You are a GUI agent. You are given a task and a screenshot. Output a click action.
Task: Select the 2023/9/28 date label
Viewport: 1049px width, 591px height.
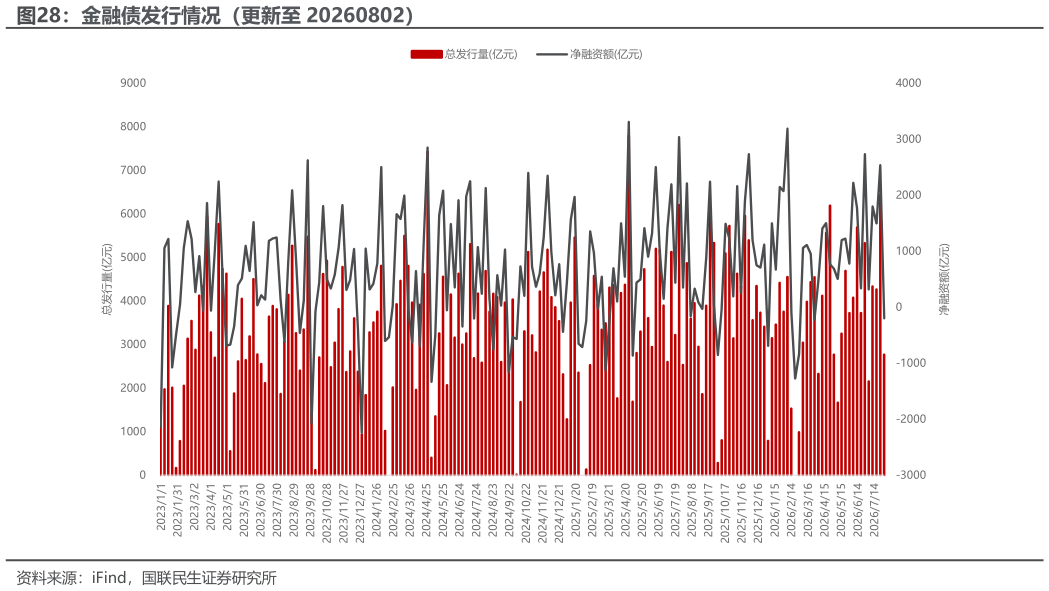[x=310, y=510]
